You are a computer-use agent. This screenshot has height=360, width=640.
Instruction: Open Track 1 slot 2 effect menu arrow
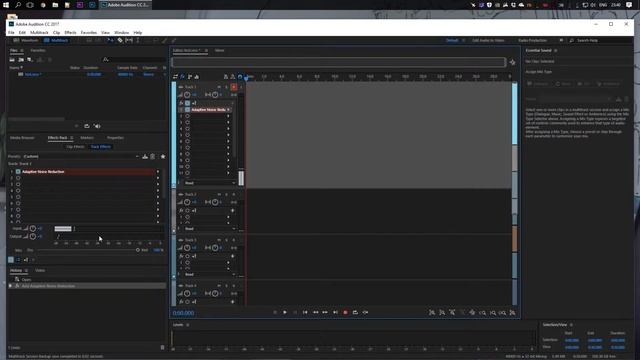(228, 116)
